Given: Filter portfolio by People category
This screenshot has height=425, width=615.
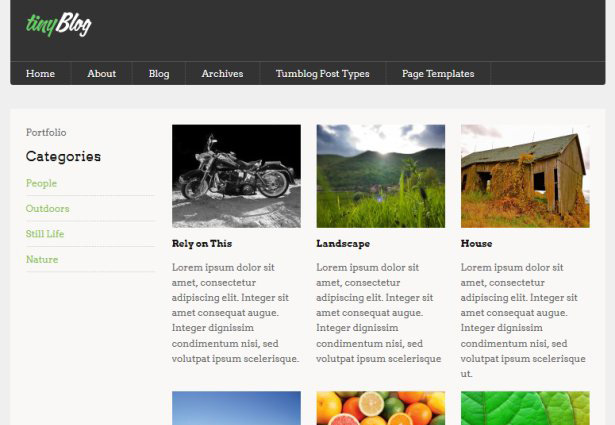Looking at the screenshot, I should 41,183.
